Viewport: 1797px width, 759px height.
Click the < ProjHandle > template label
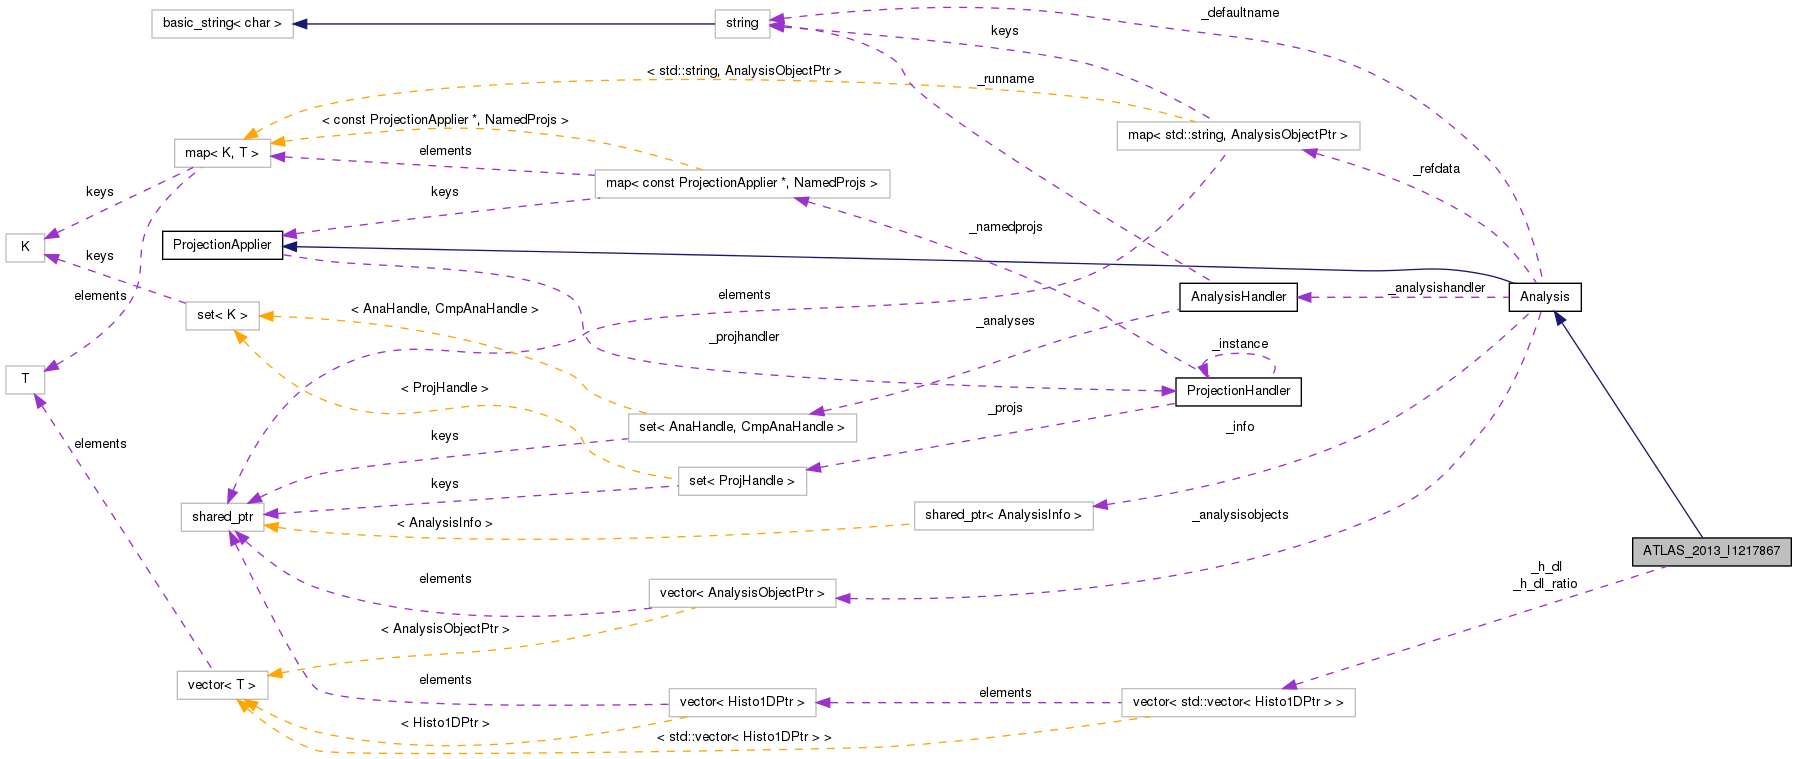point(445,388)
